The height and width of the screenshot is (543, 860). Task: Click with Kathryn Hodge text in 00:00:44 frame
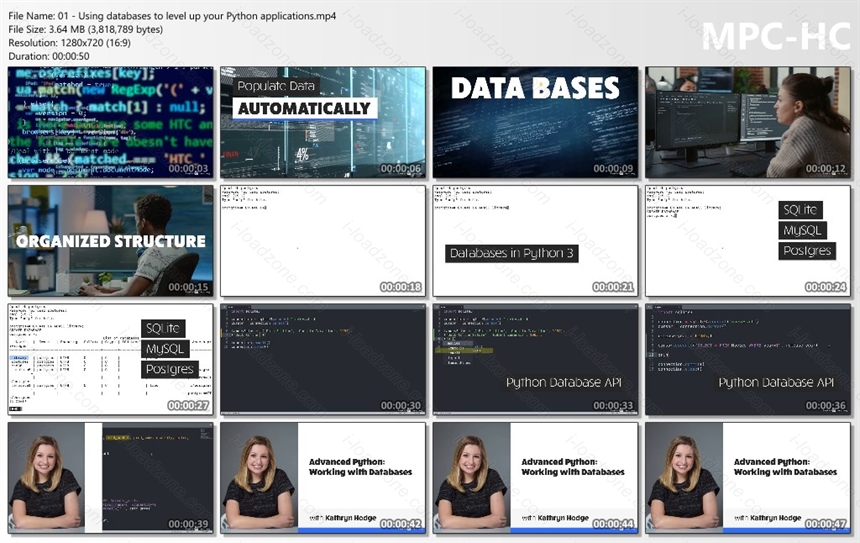coord(555,518)
